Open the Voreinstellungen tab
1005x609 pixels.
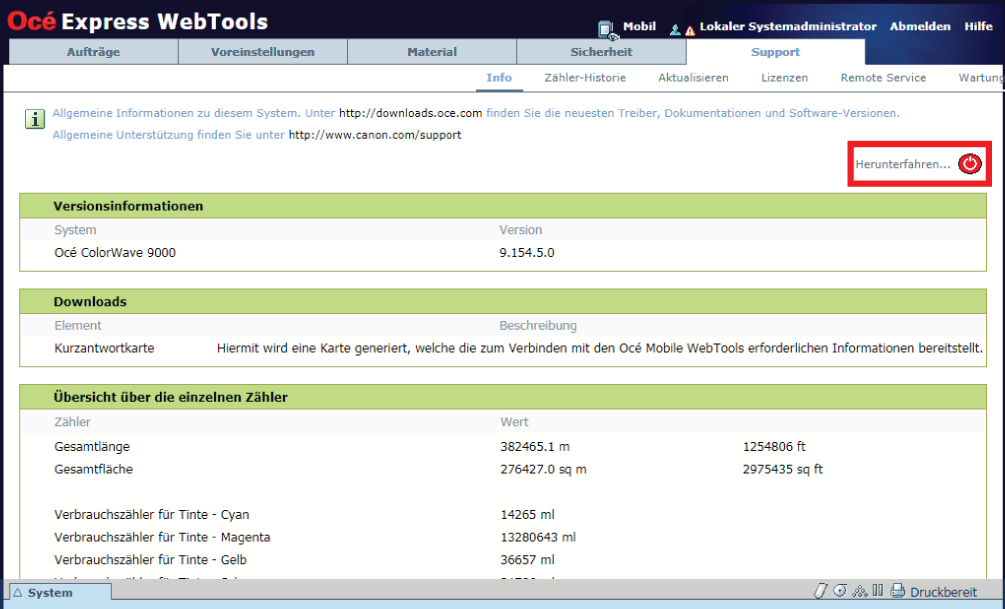(x=263, y=52)
